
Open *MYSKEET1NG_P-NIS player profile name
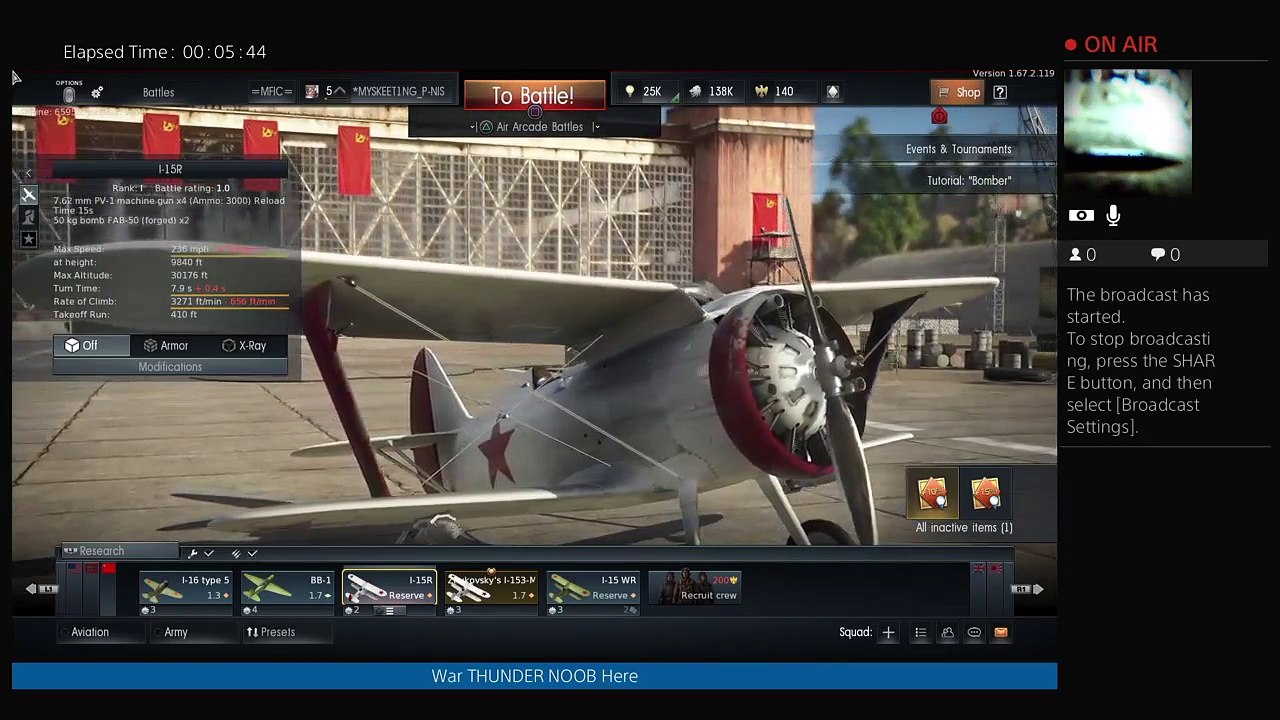pyautogui.click(x=398, y=92)
